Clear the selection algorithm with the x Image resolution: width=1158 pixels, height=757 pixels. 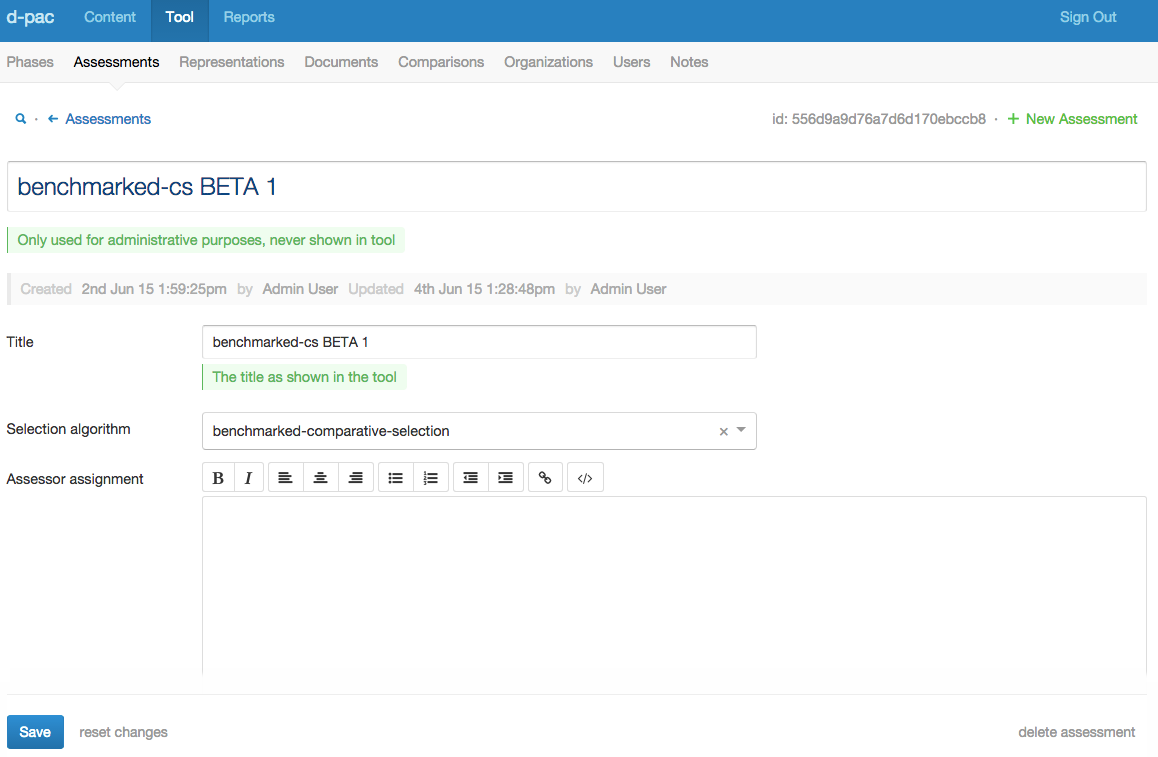(x=724, y=431)
